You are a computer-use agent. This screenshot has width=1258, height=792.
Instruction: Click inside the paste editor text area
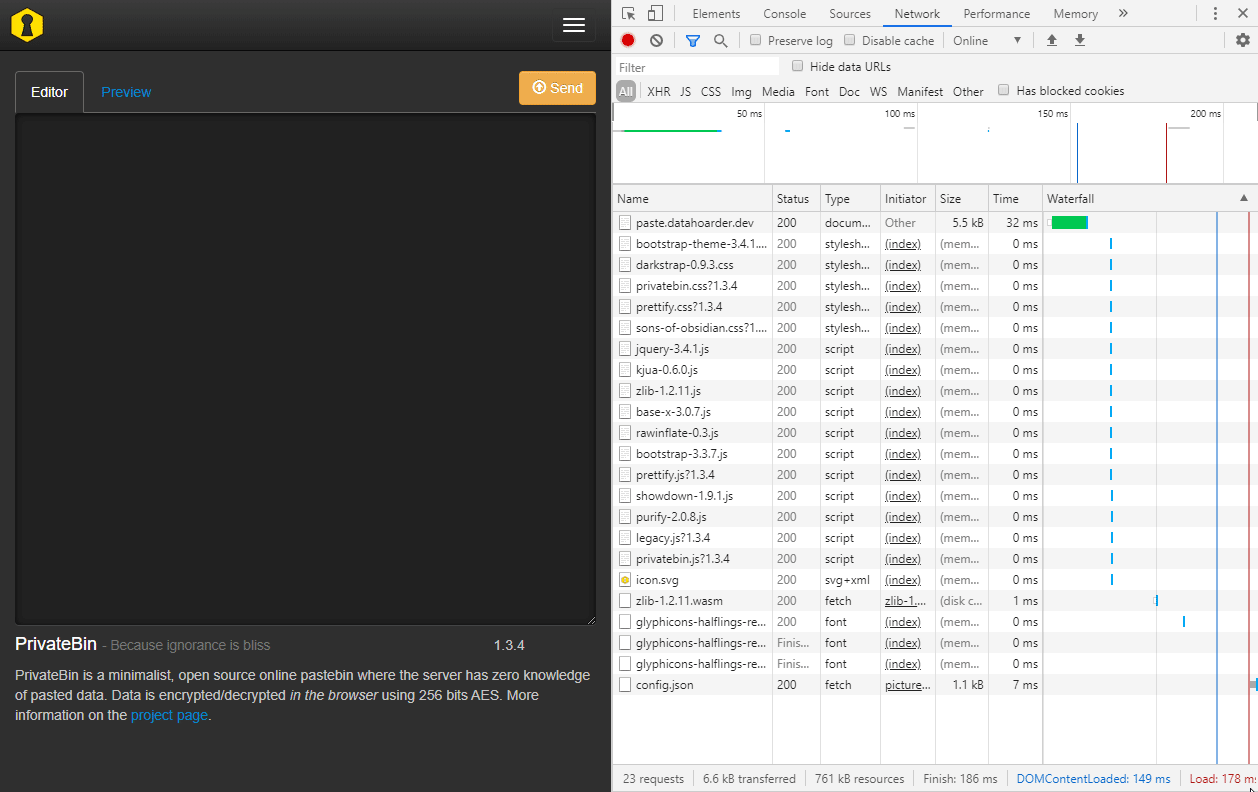click(305, 369)
